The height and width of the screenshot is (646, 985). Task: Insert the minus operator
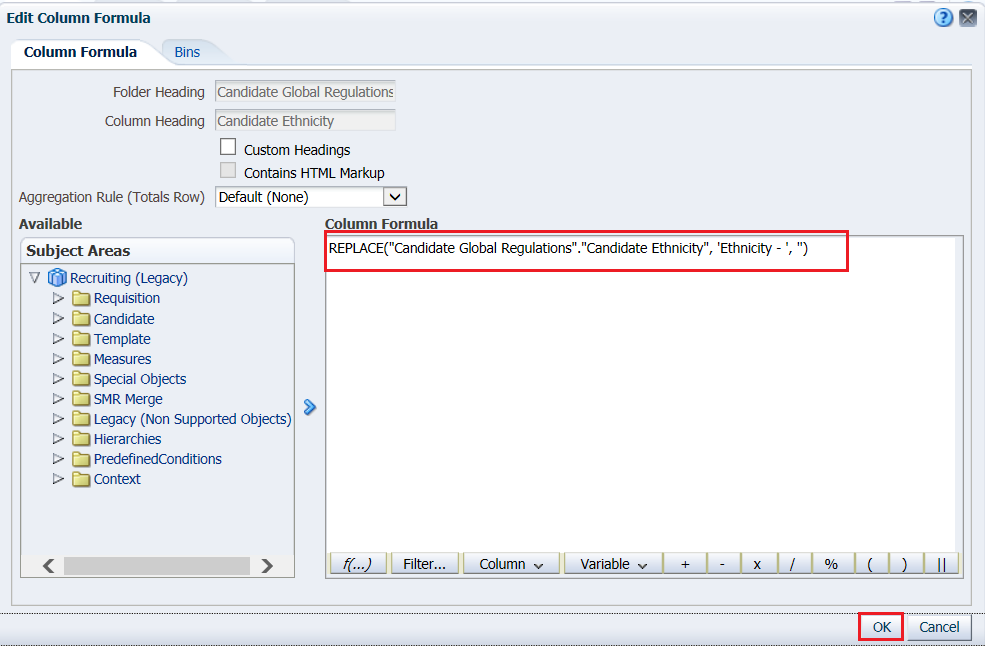click(722, 564)
